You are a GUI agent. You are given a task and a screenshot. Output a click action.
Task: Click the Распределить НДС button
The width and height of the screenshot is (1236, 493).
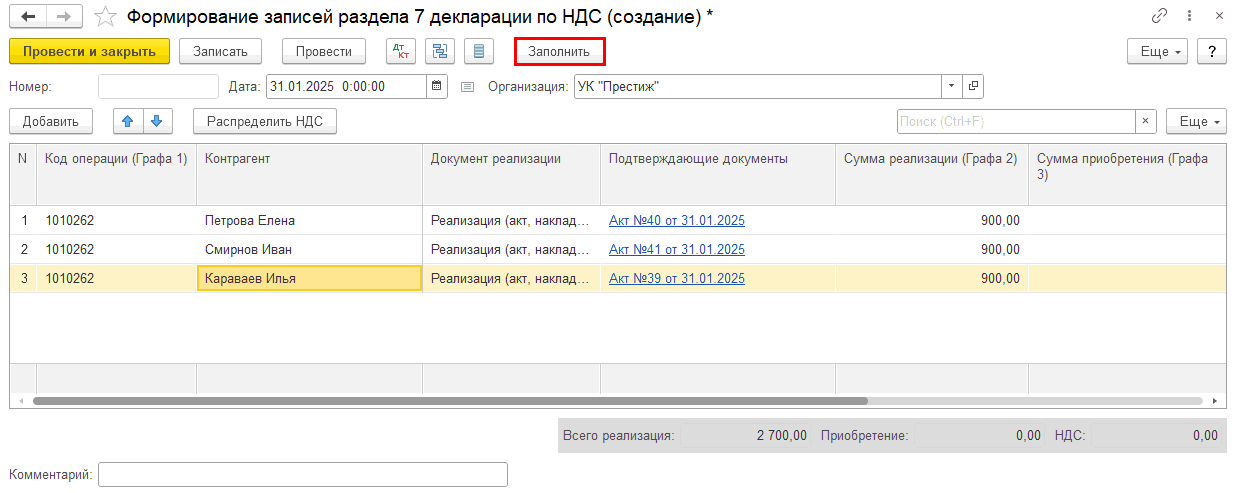[265, 121]
